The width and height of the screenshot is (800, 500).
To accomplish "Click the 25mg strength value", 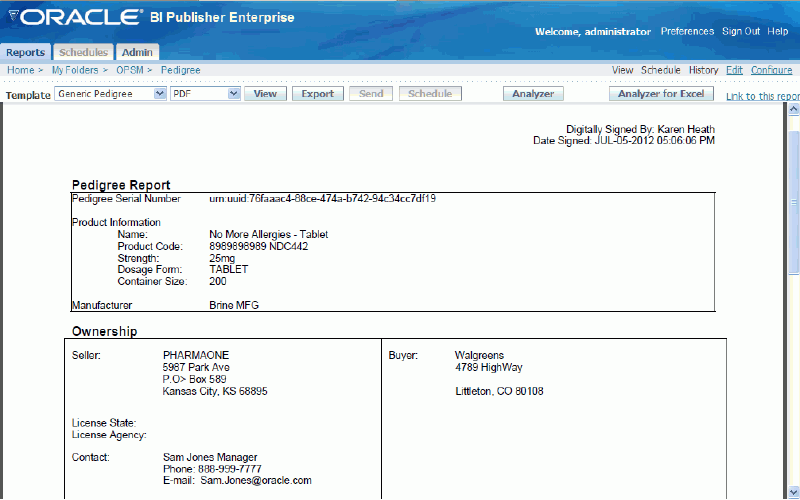I will tap(222, 258).
